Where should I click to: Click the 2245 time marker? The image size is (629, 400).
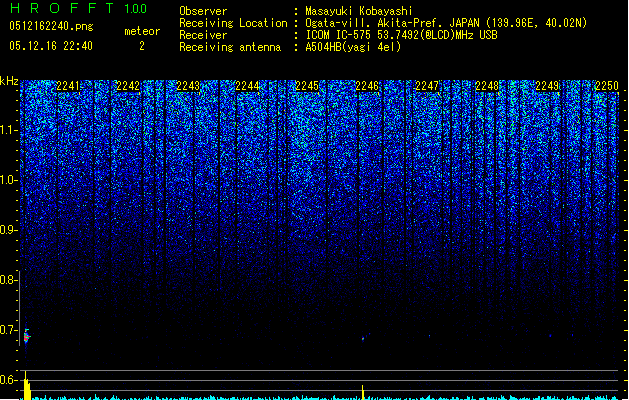(307, 86)
